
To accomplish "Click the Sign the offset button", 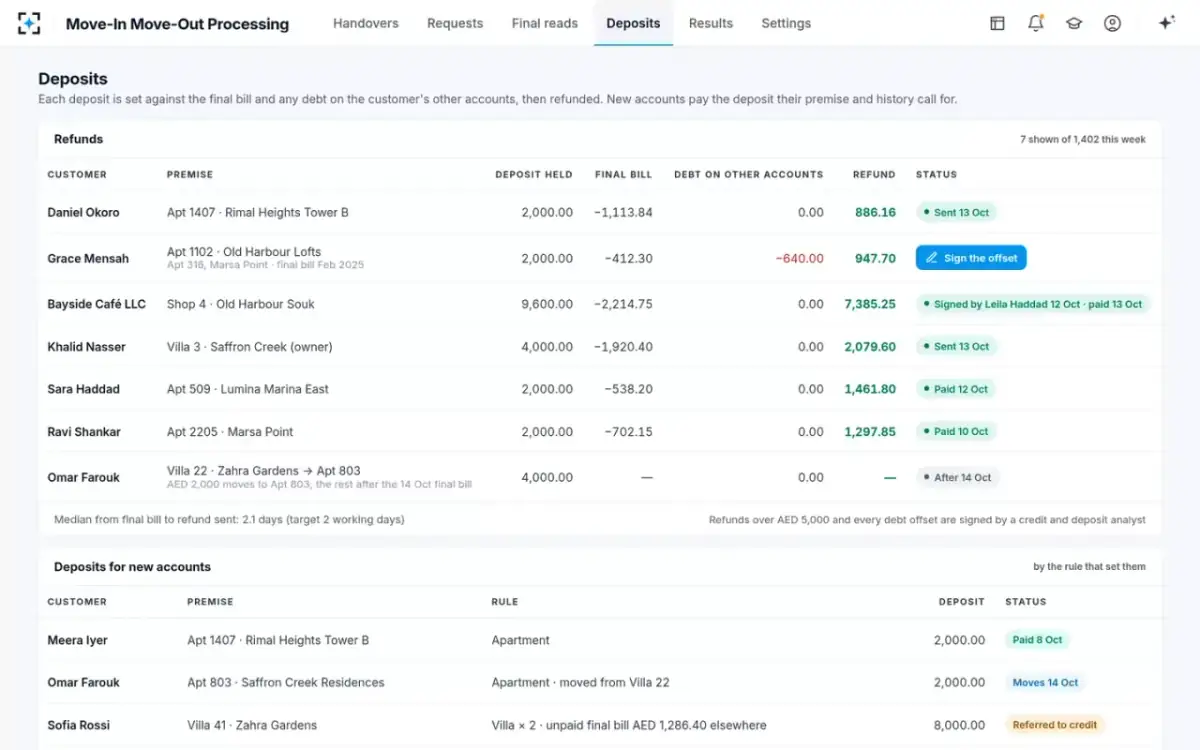I will tap(971, 258).
